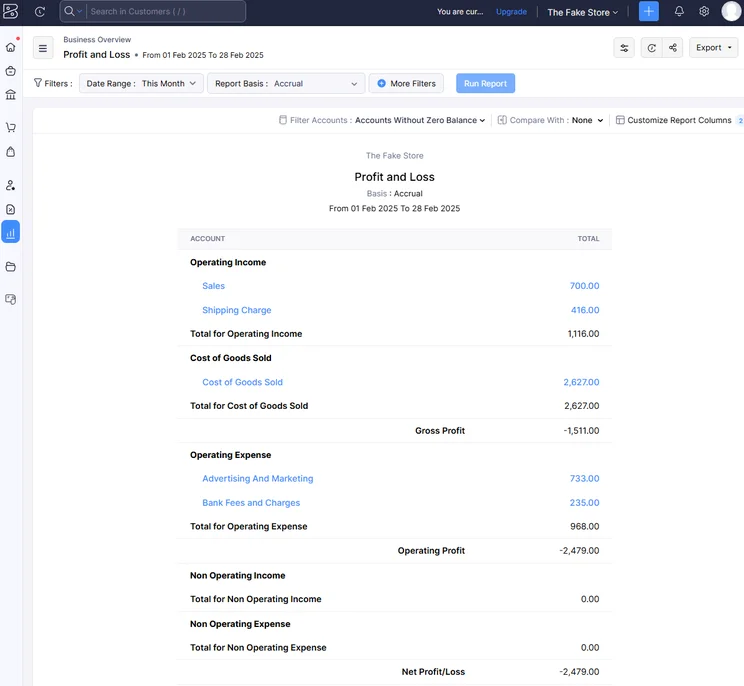This screenshot has width=744, height=686.
Task: Open the Documents folder icon in sidebar
Action: coord(10,267)
